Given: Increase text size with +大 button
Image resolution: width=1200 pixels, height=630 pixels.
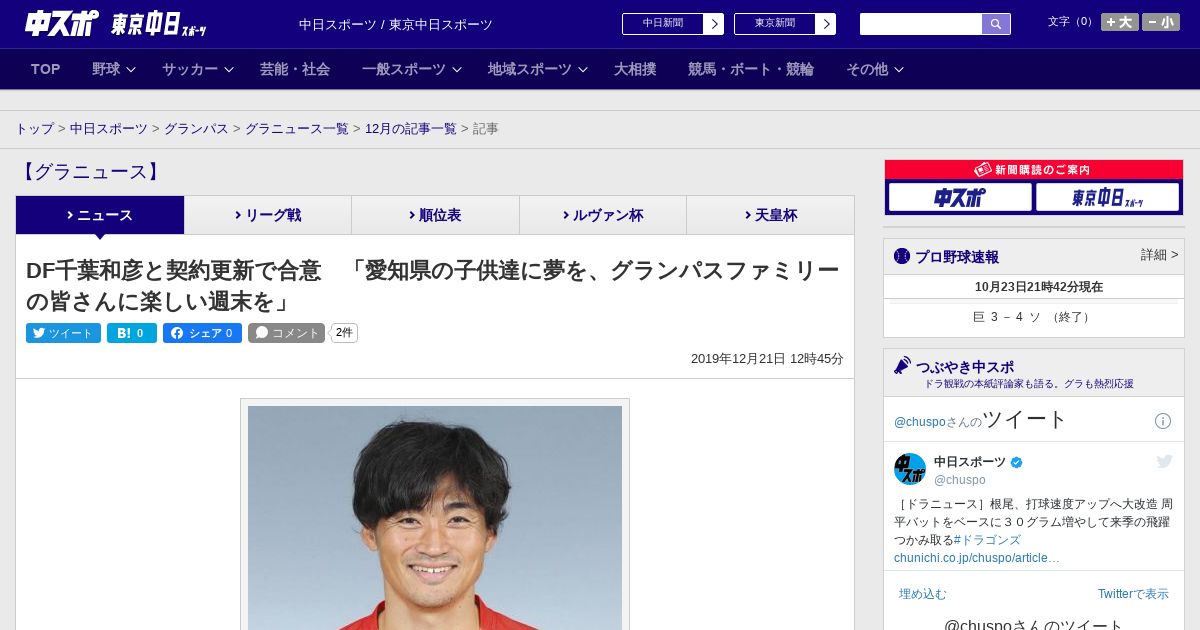Looking at the screenshot, I should [x=1119, y=22].
